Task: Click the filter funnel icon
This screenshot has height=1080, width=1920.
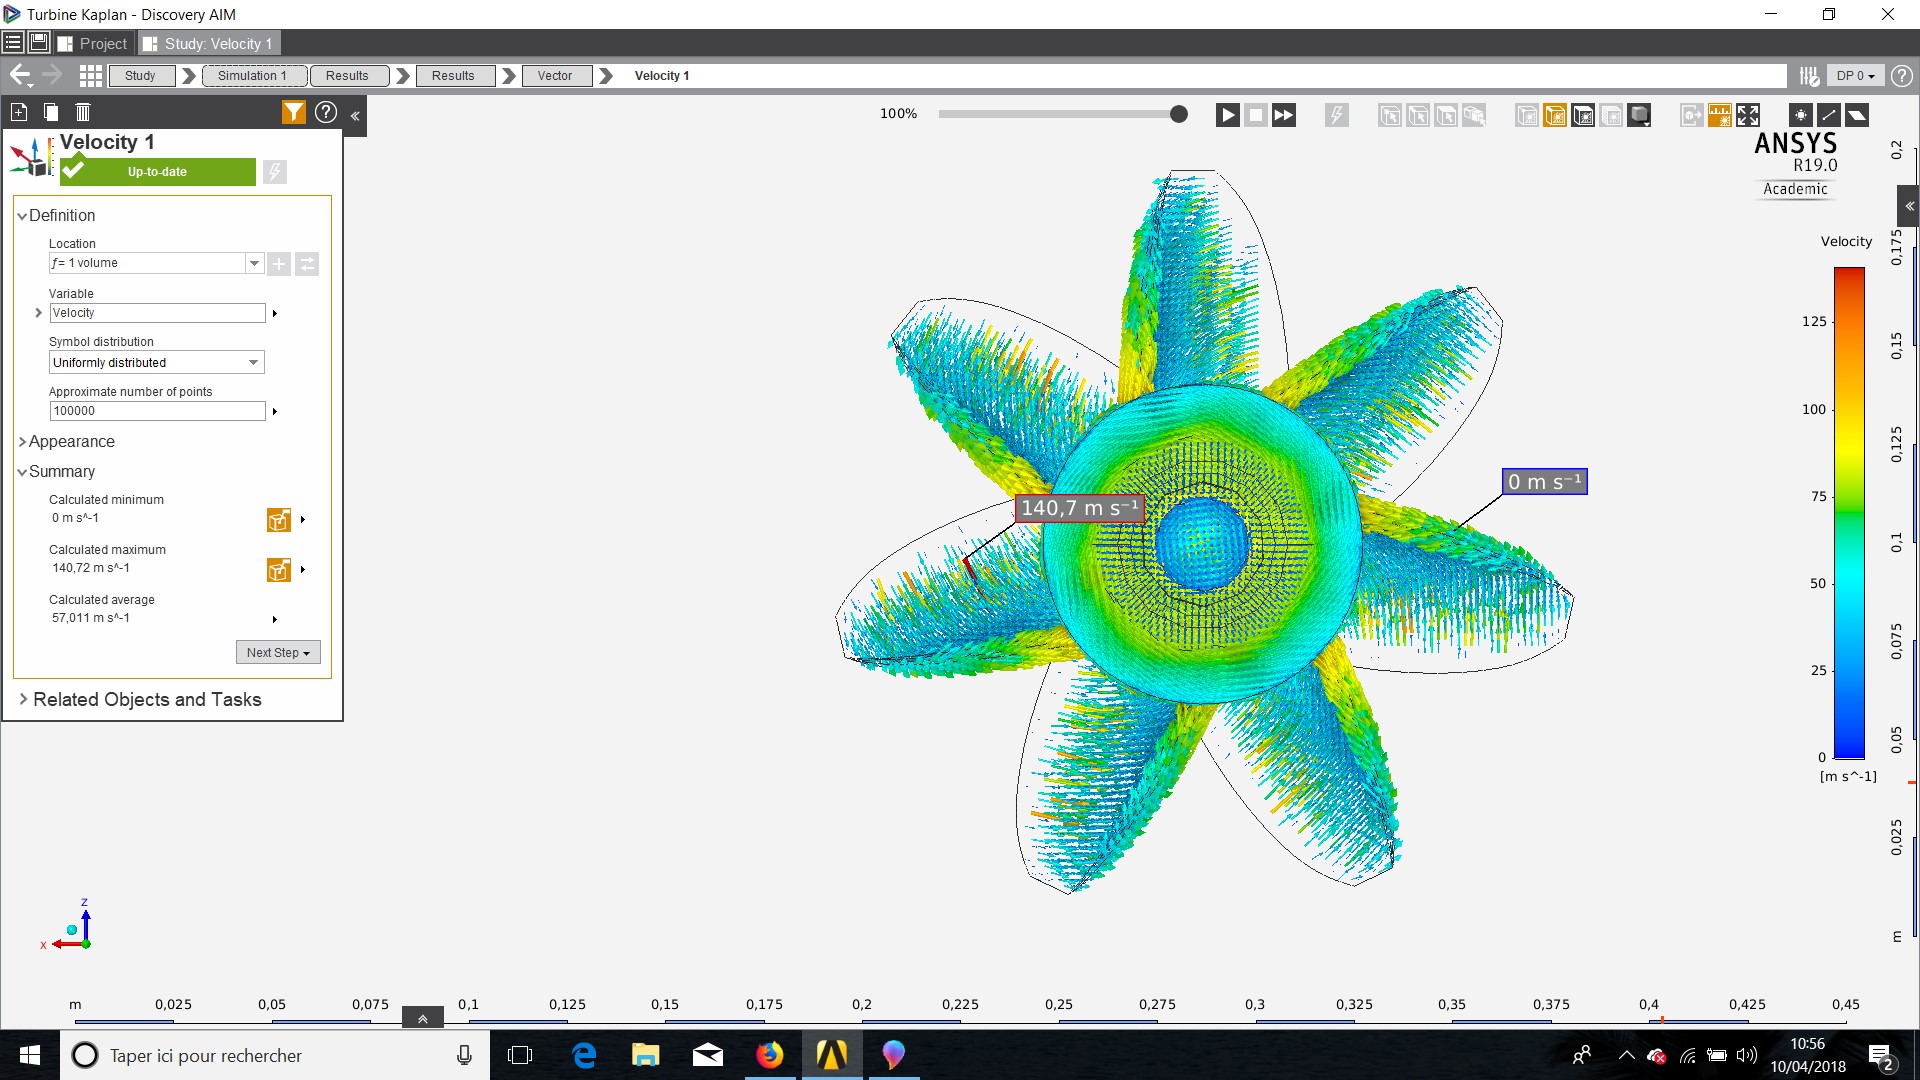Action: [293, 112]
